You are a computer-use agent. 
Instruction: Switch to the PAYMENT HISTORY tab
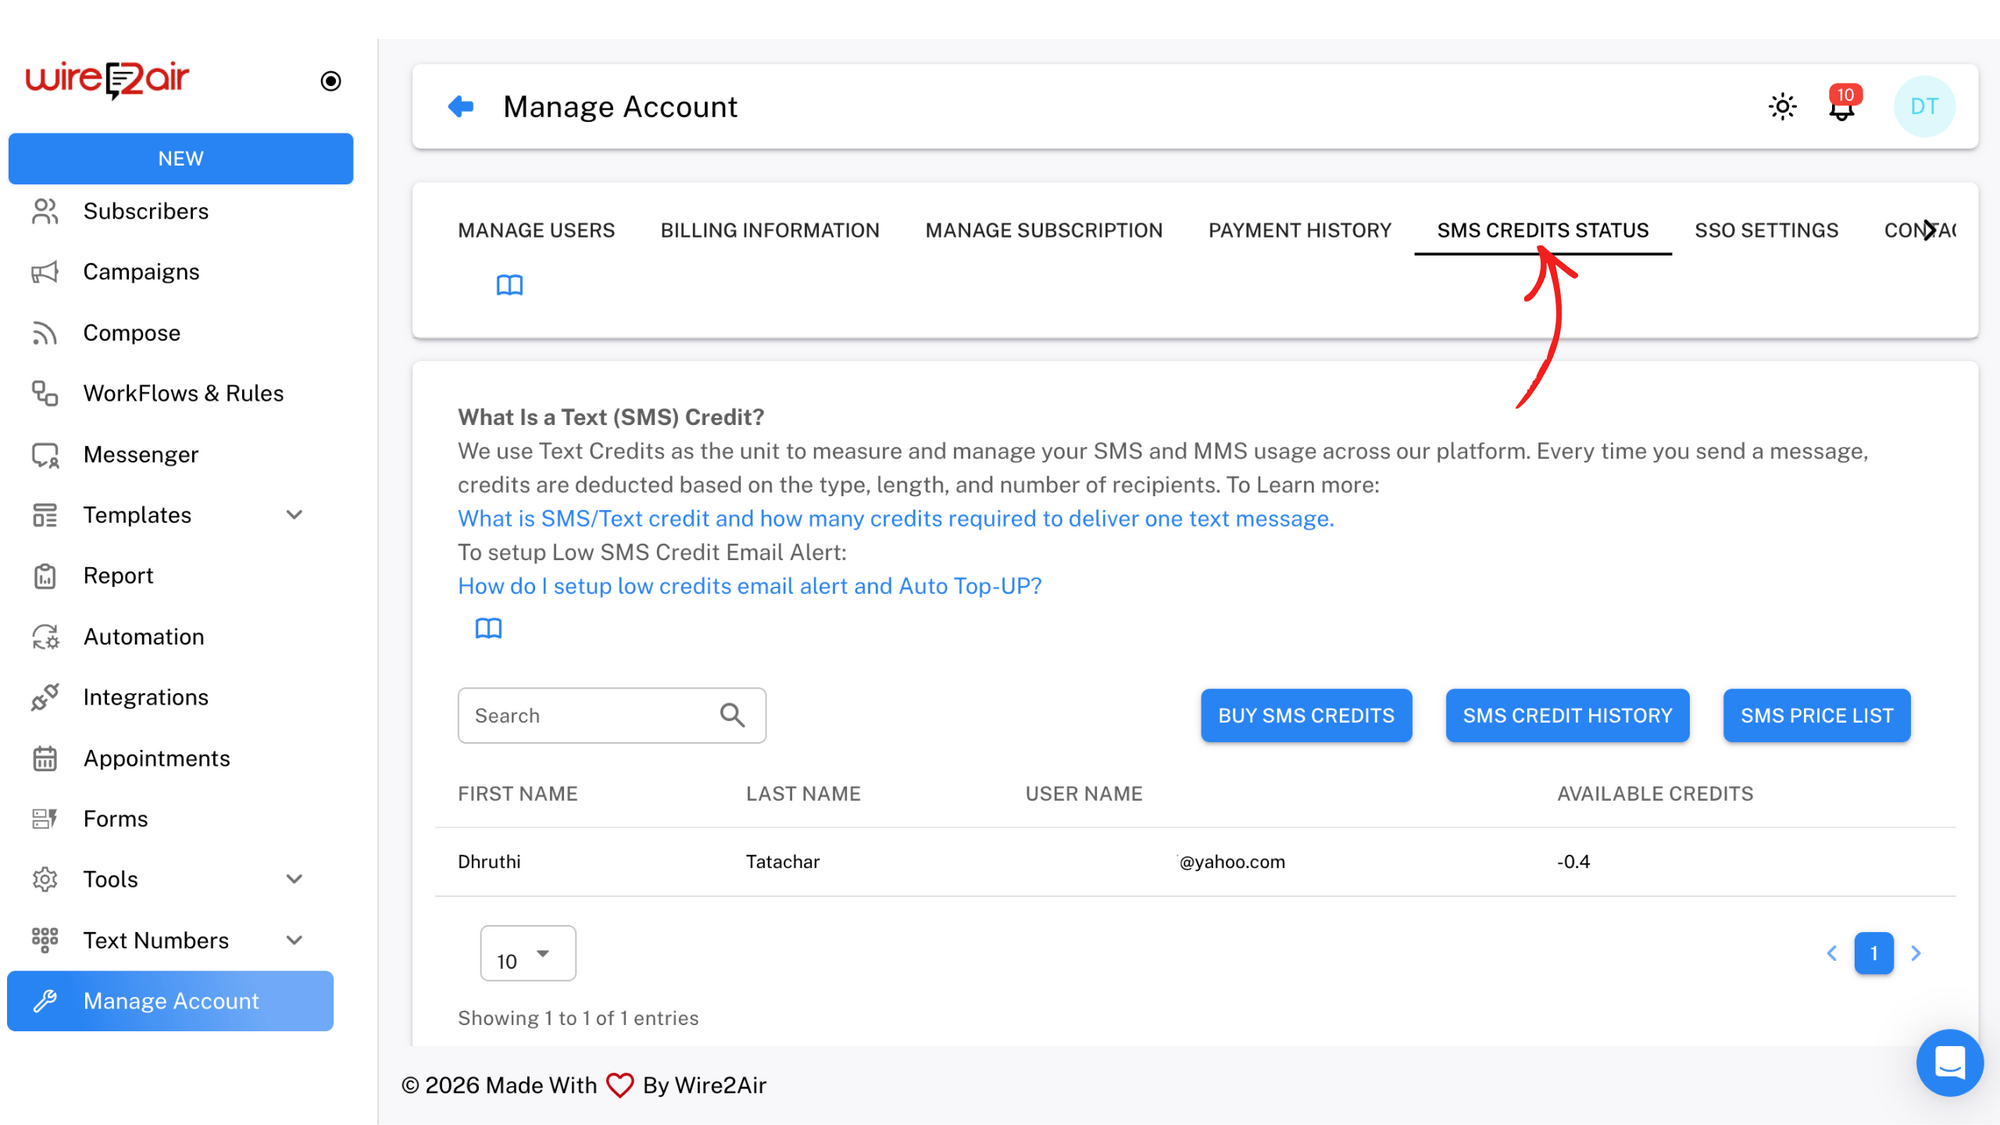(x=1299, y=230)
